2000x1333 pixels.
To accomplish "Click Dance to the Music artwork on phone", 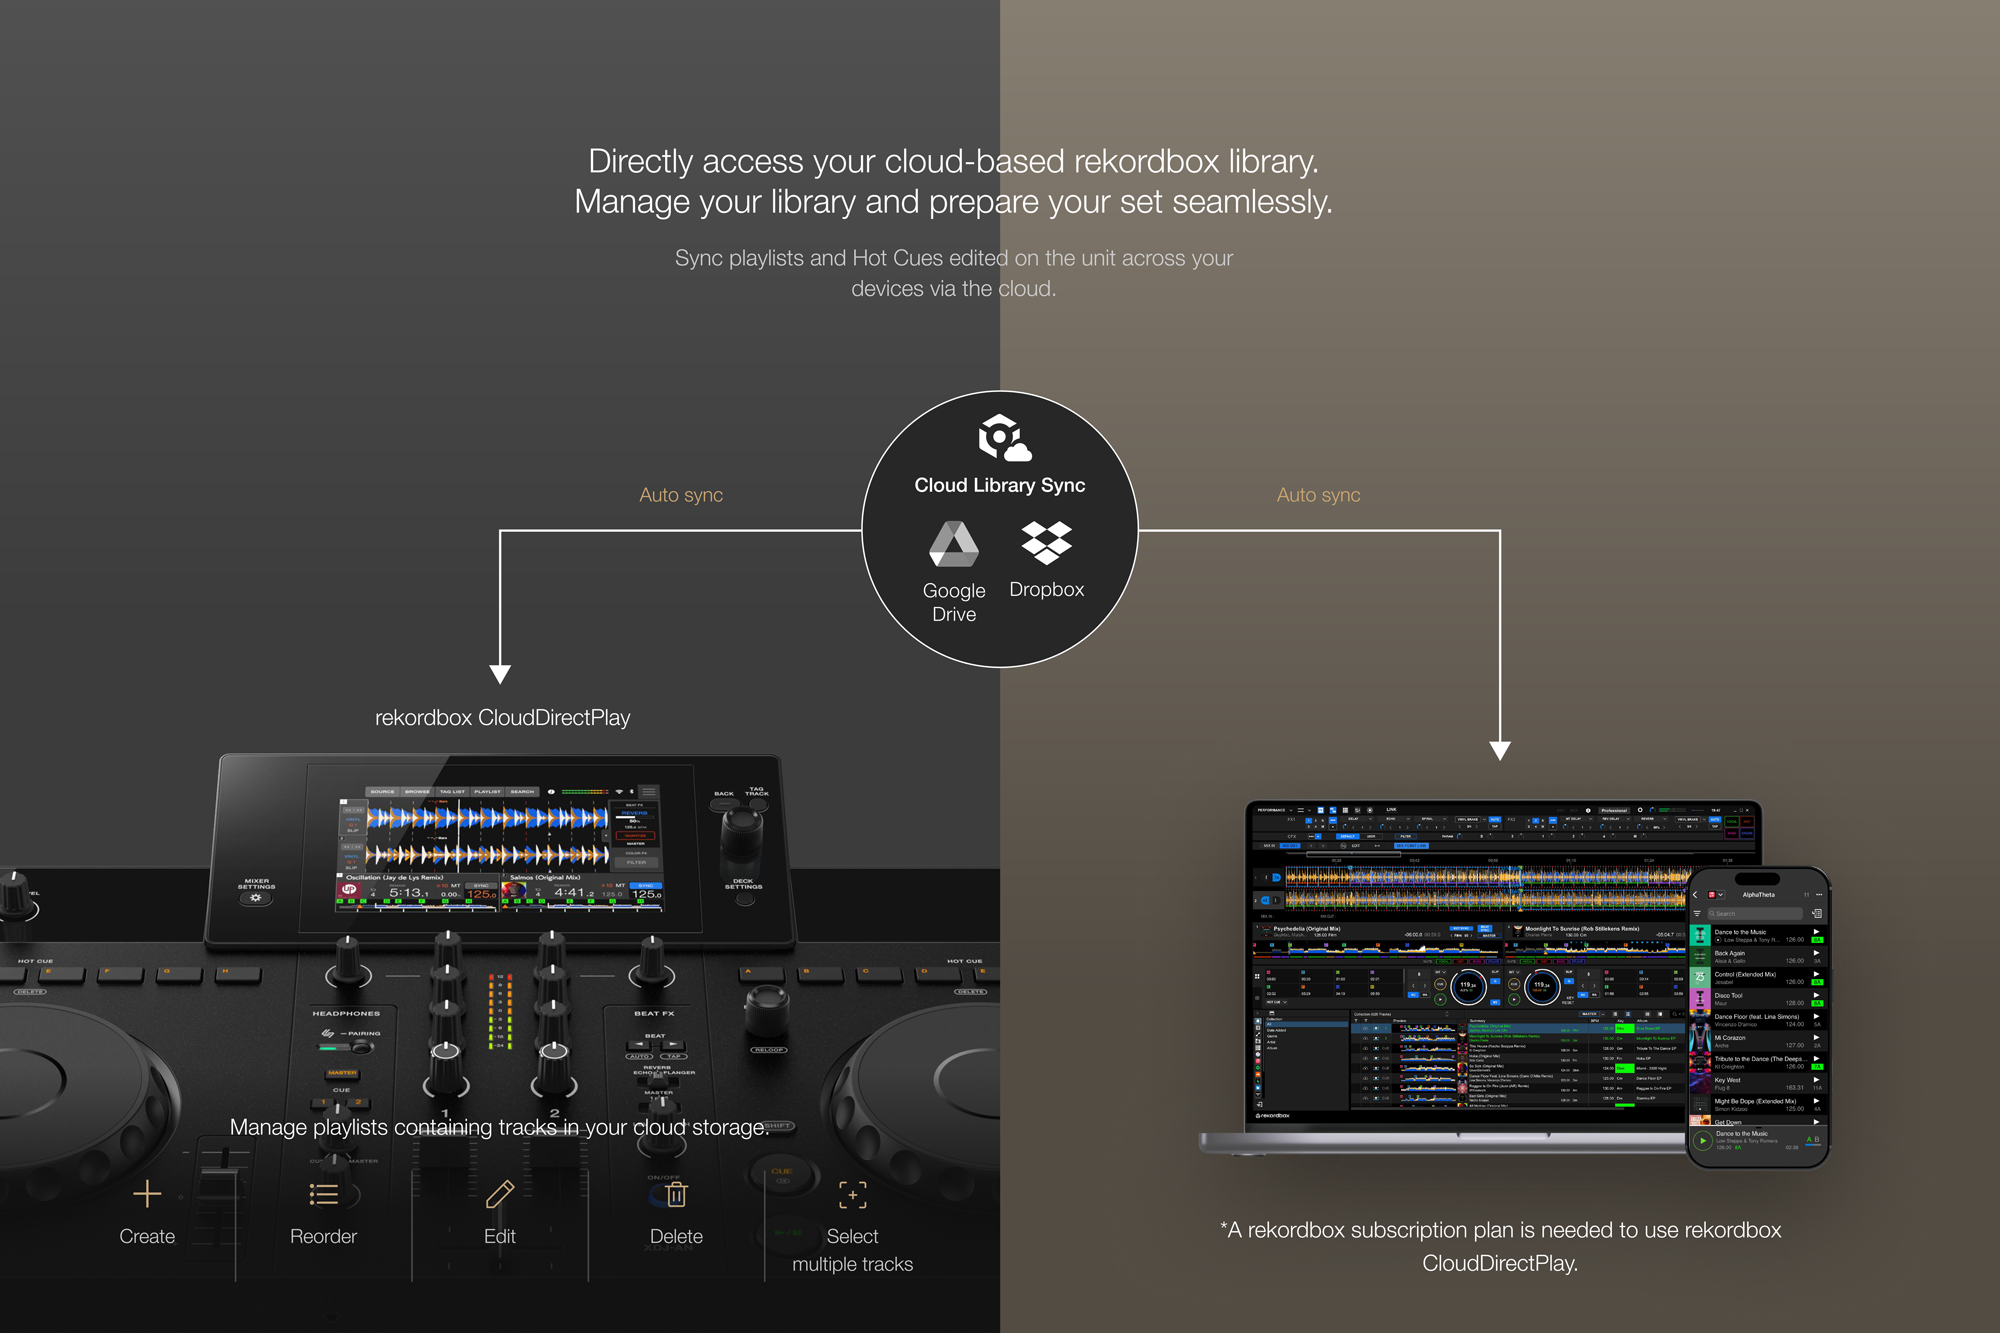I will click(1699, 935).
